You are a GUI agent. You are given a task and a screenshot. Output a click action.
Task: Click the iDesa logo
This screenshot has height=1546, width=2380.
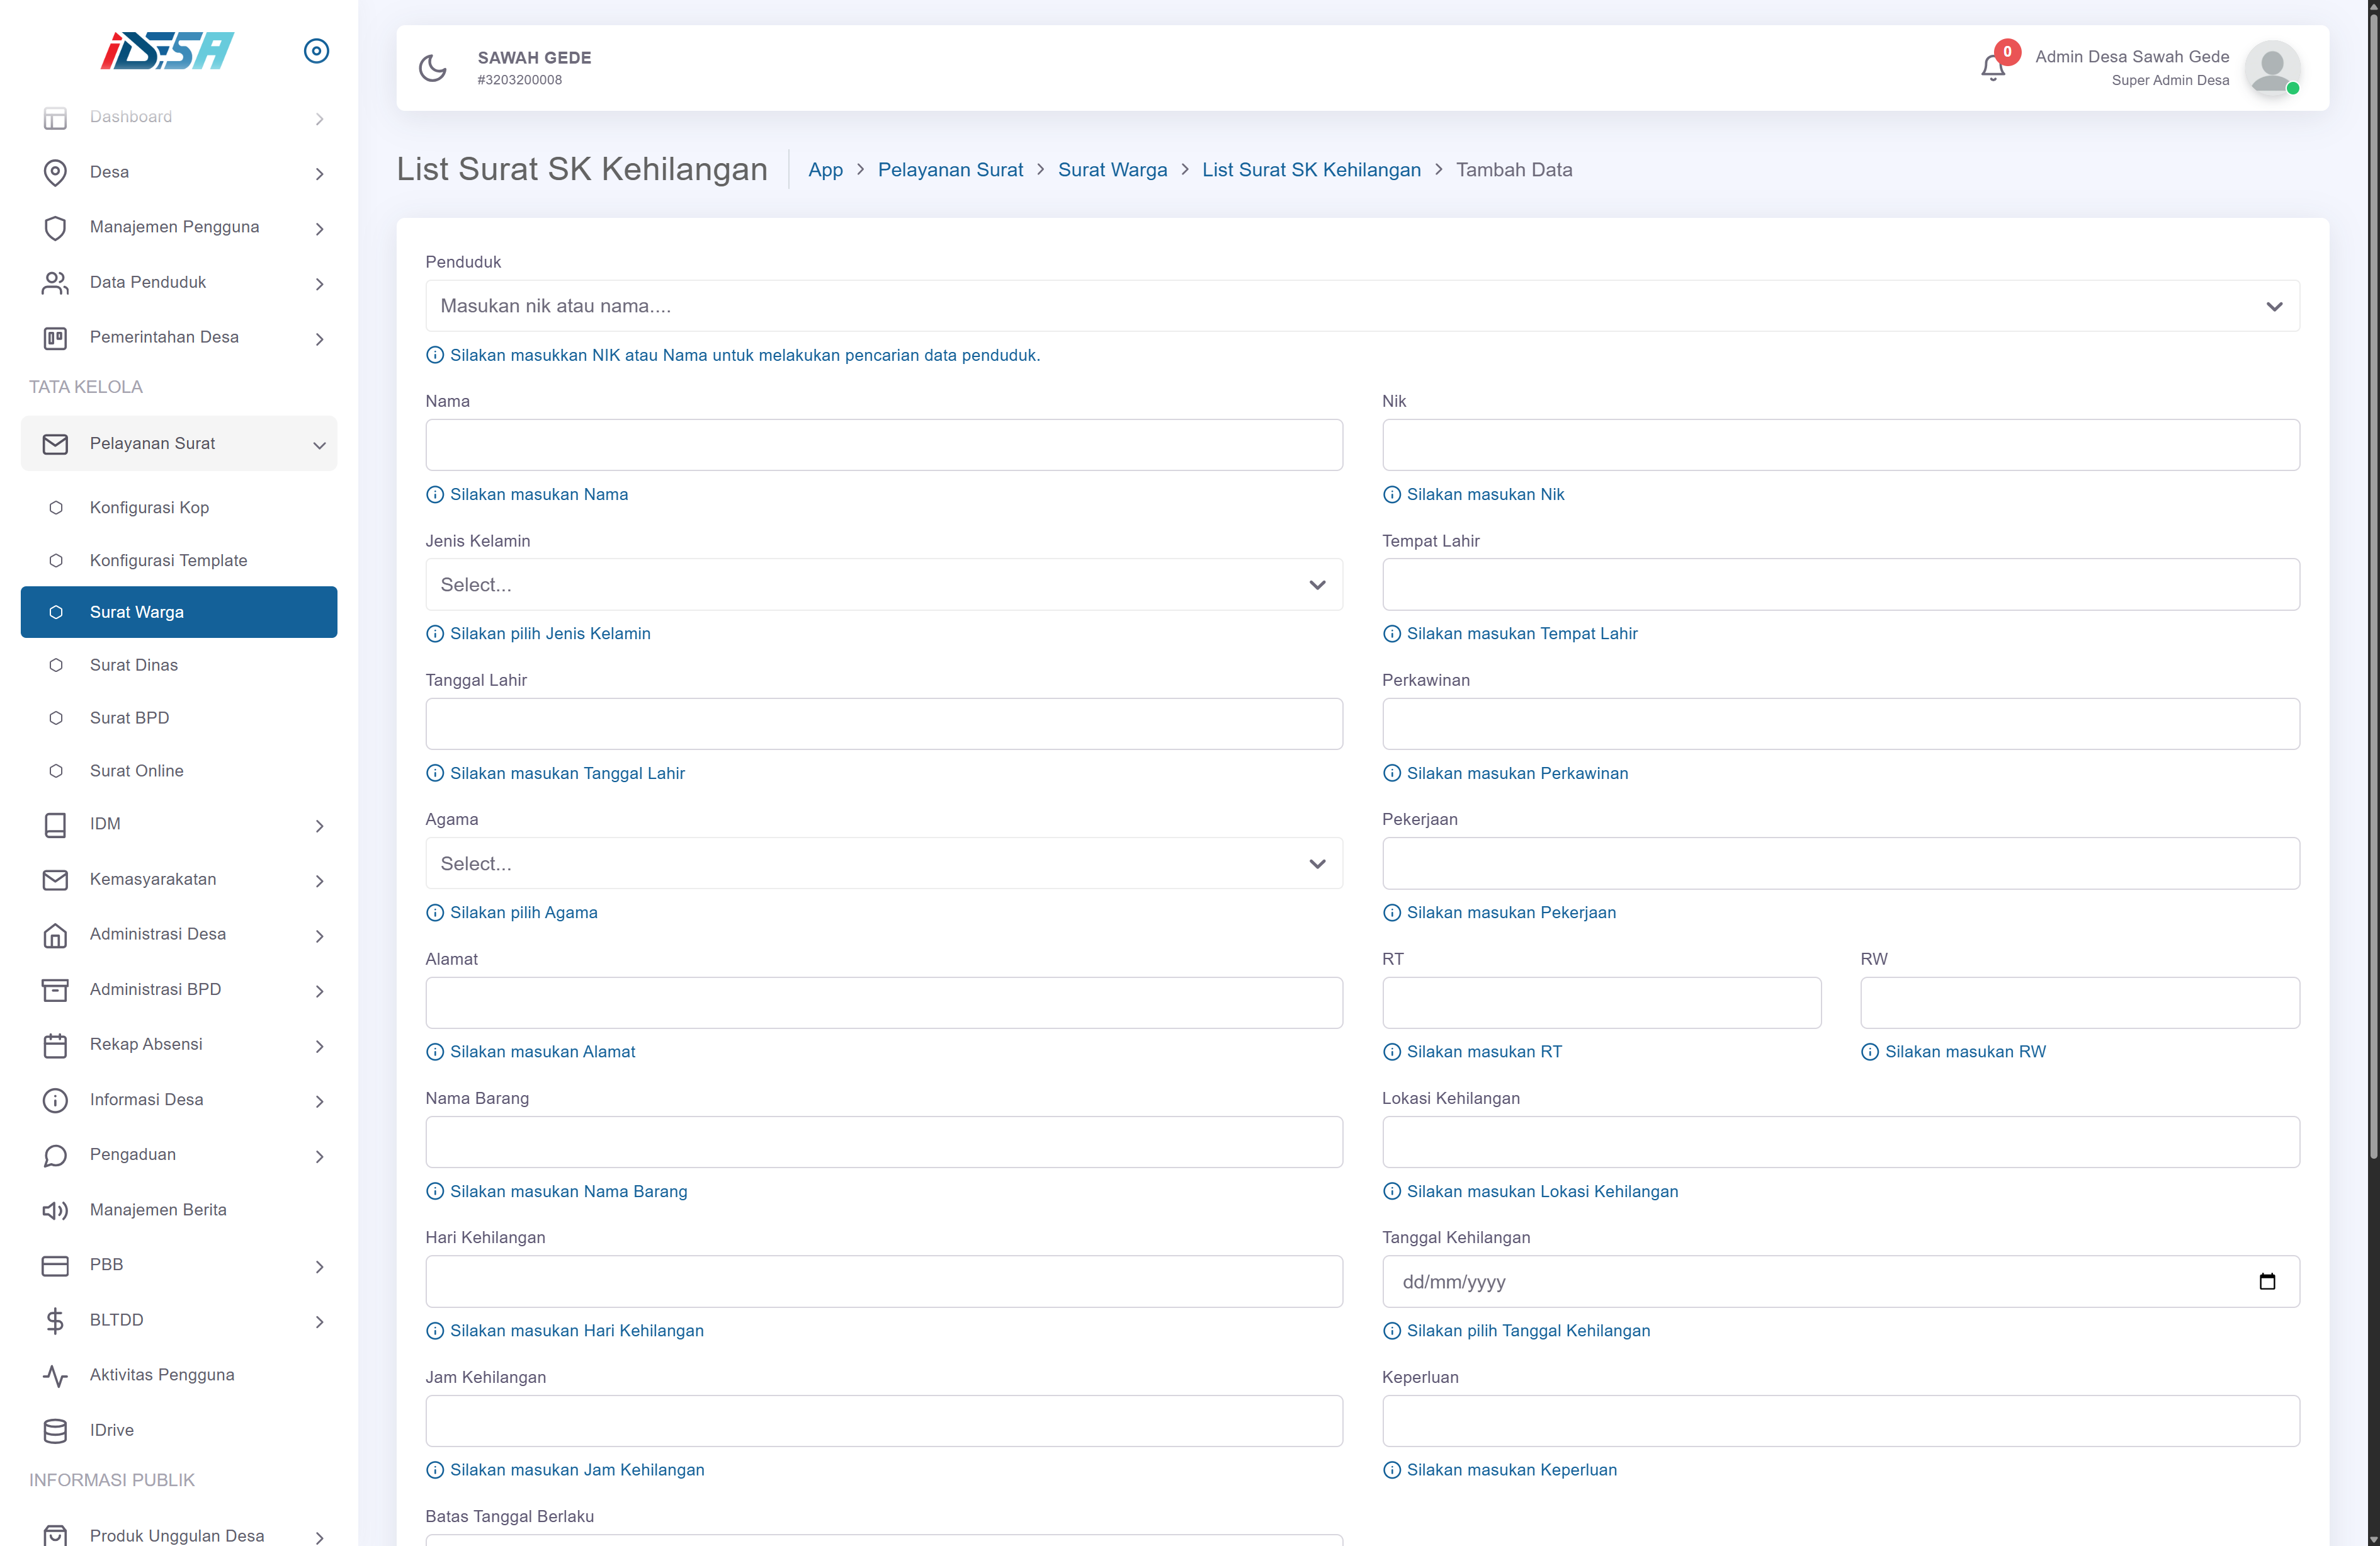click(x=167, y=51)
